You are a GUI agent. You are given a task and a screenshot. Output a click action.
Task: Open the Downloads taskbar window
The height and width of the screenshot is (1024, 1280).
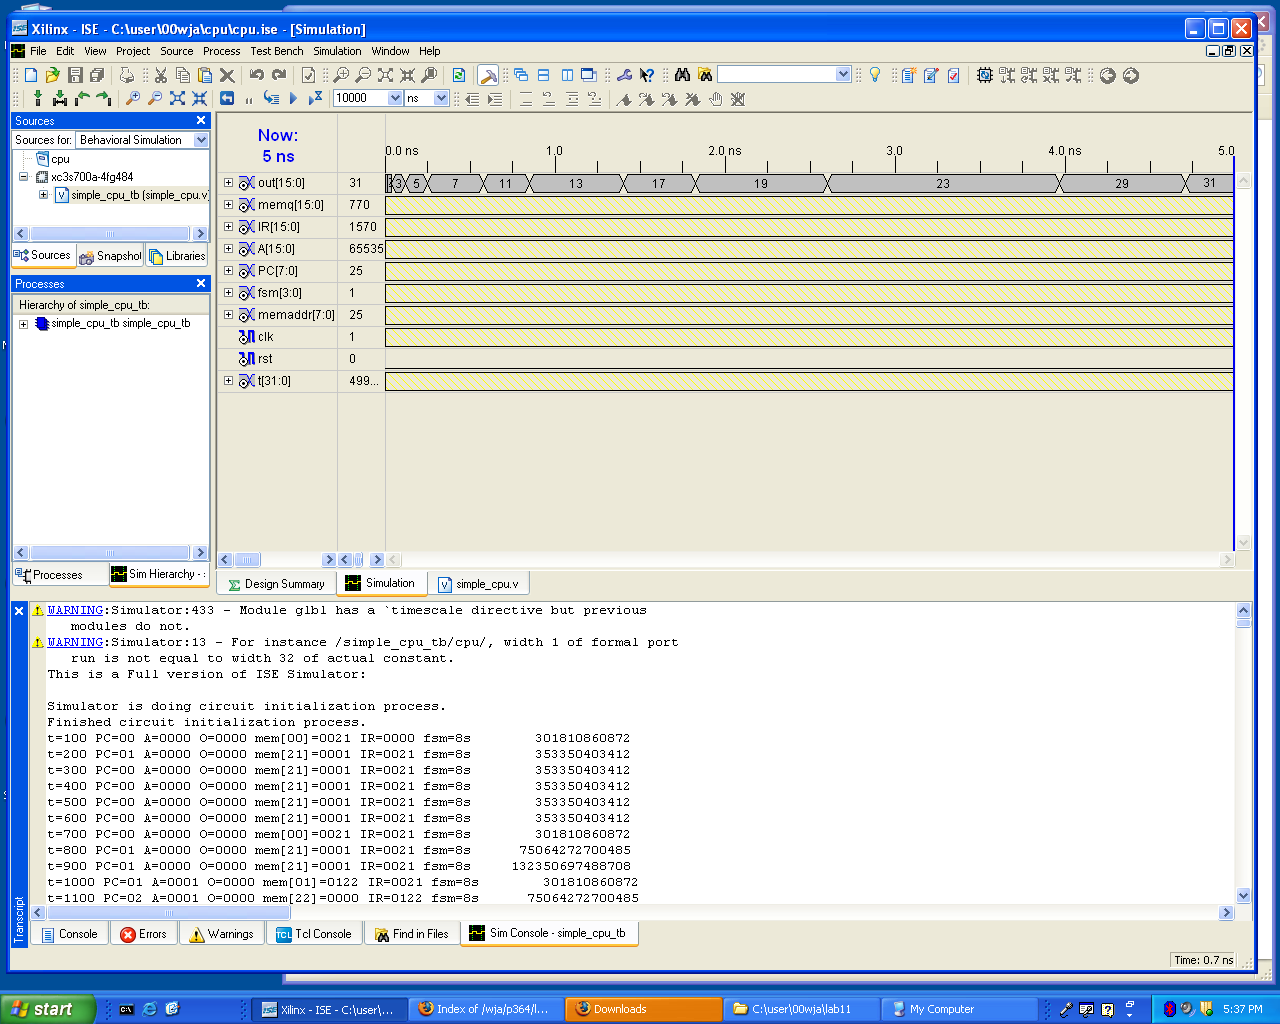[643, 1009]
